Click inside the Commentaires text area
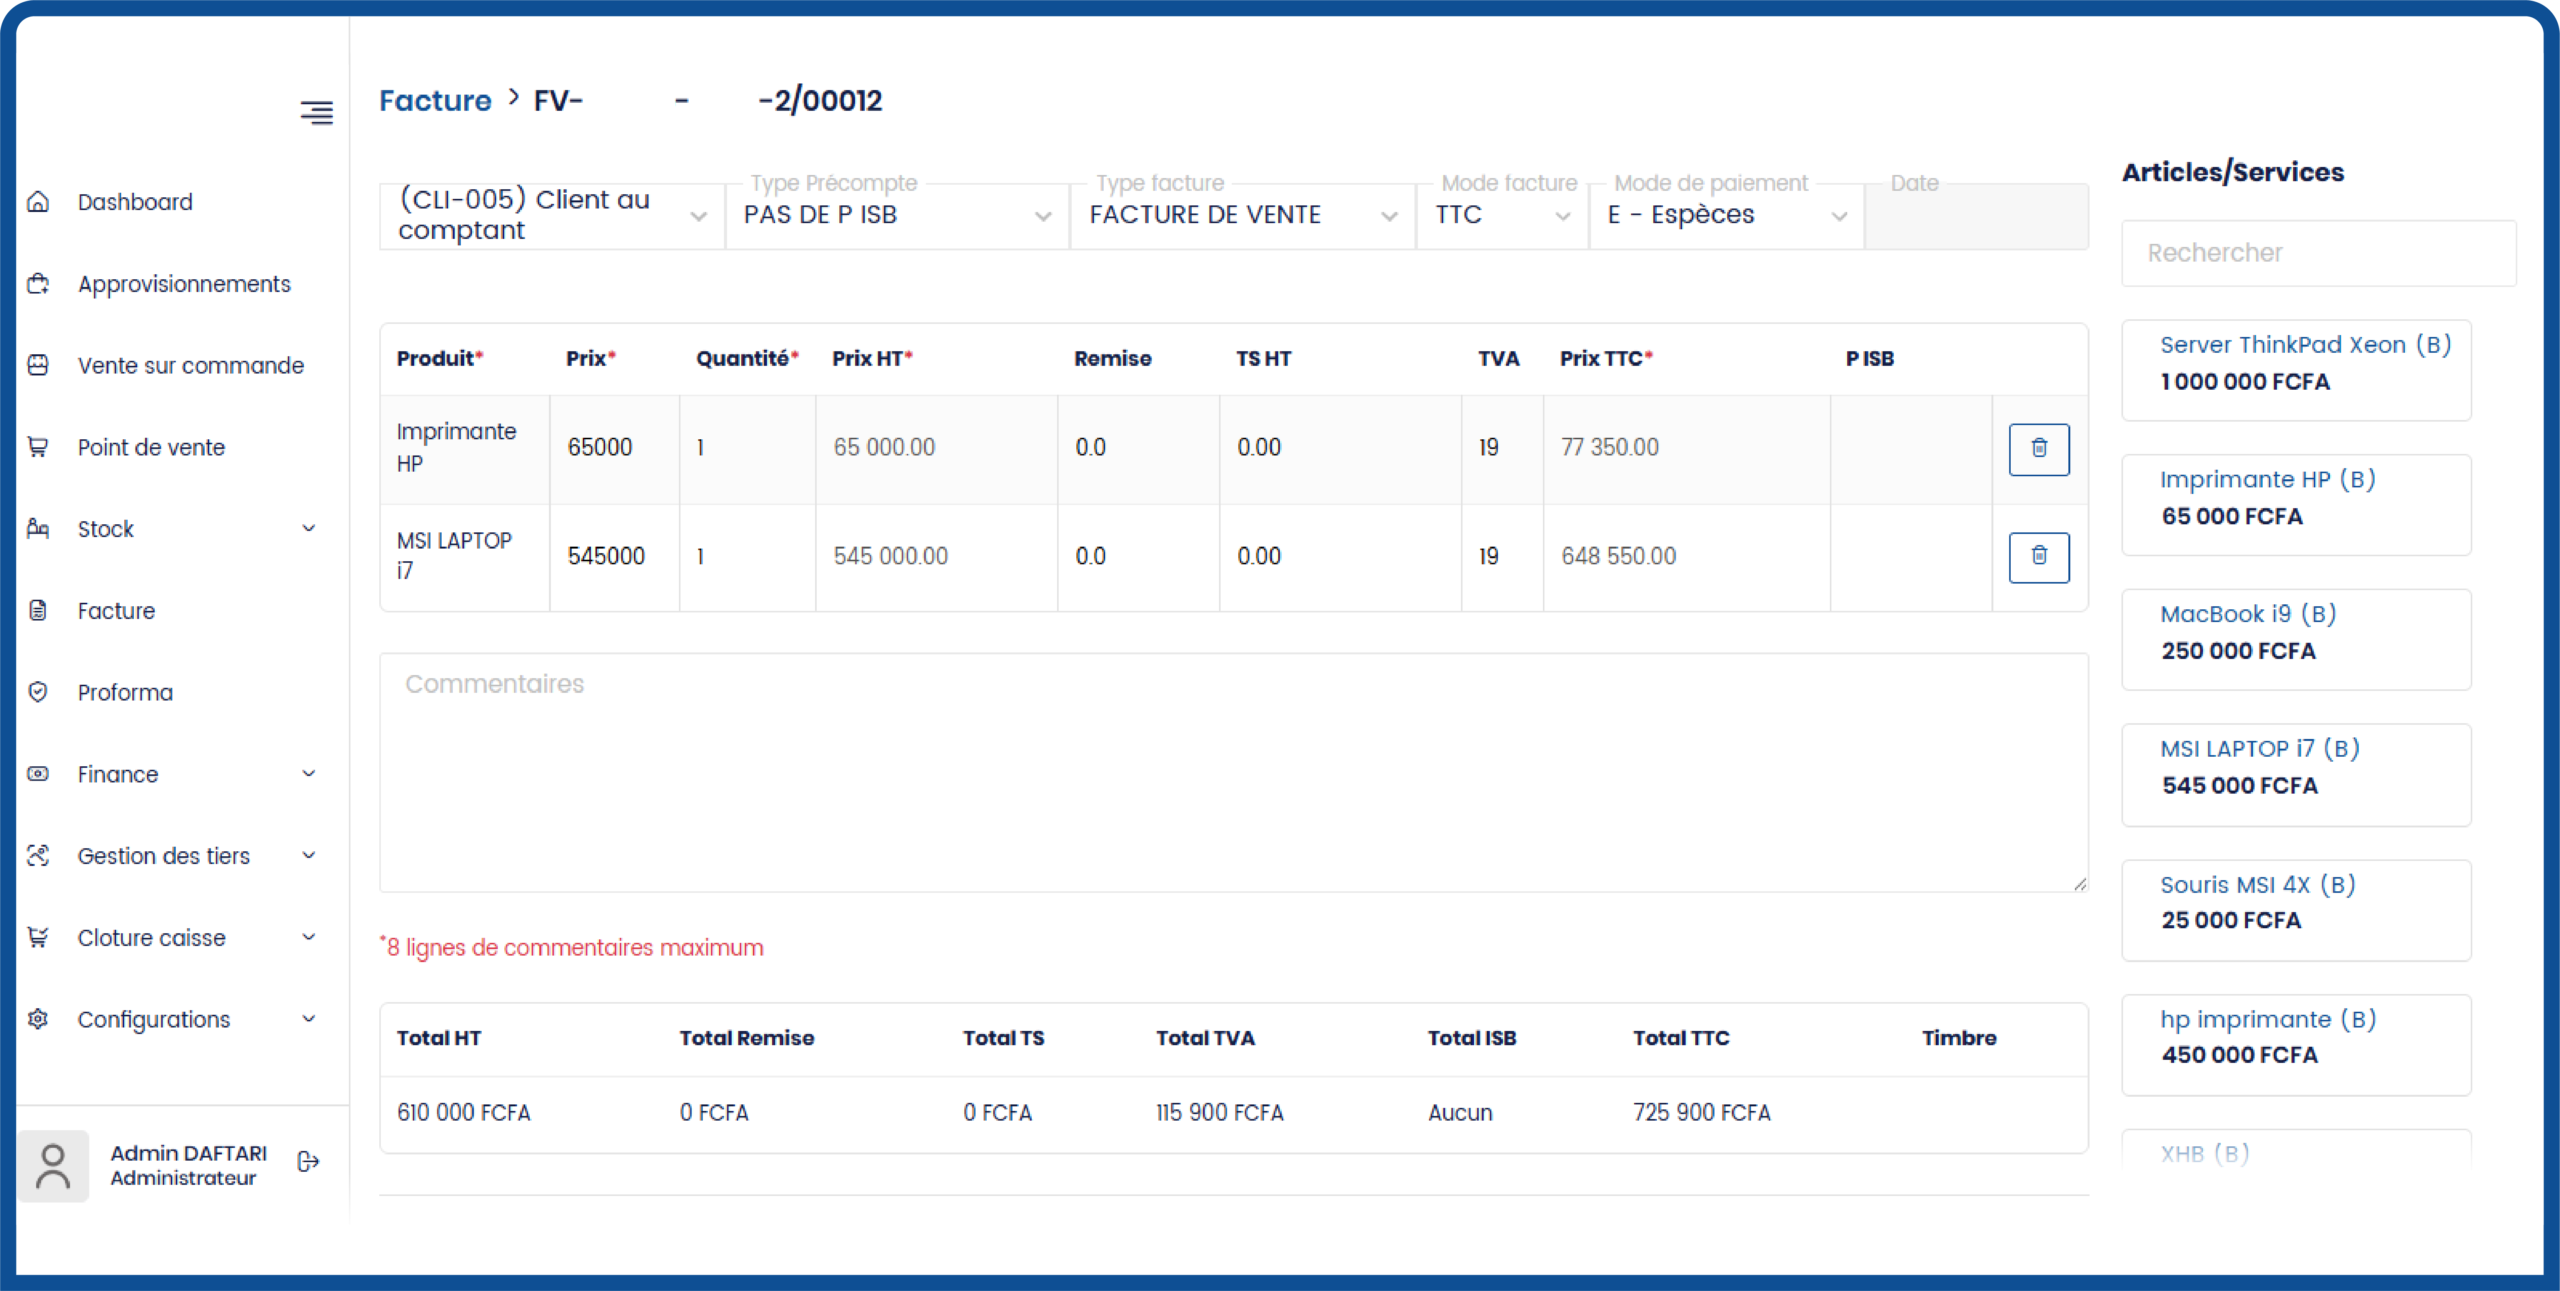 coord(1232,772)
